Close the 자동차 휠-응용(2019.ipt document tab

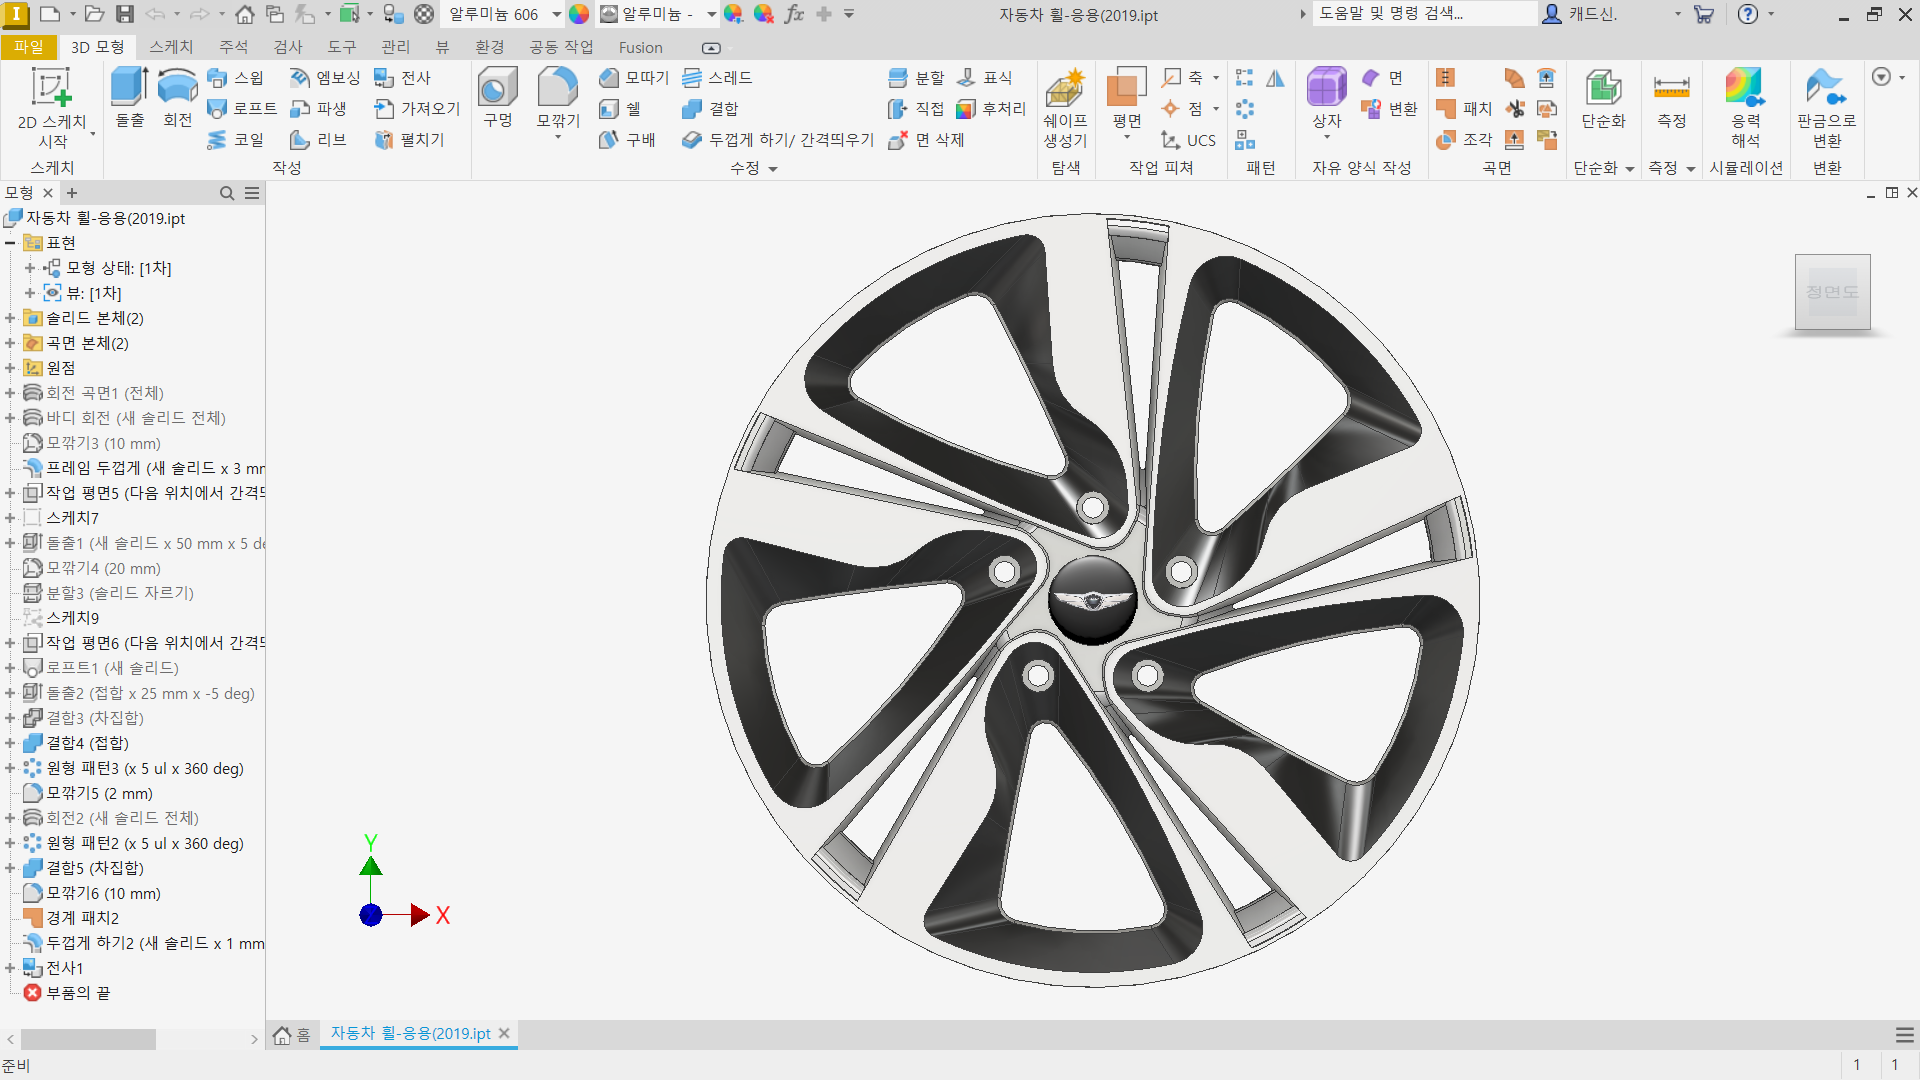tap(504, 1033)
